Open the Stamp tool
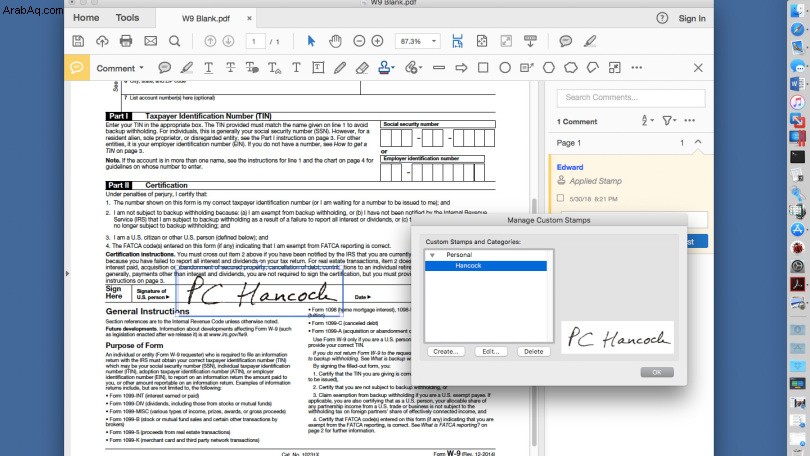Viewport: 810px width, 456px height. point(384,68)
